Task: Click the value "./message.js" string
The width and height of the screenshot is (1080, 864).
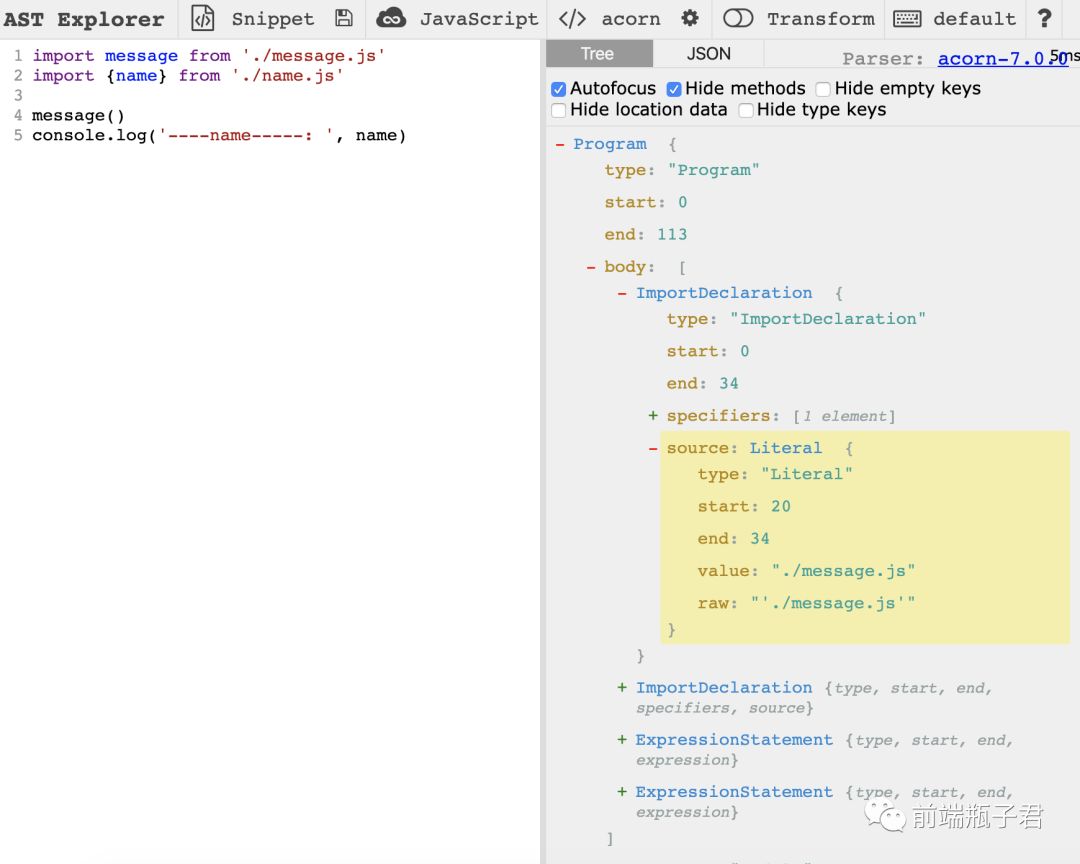Action: pos(844,570)
